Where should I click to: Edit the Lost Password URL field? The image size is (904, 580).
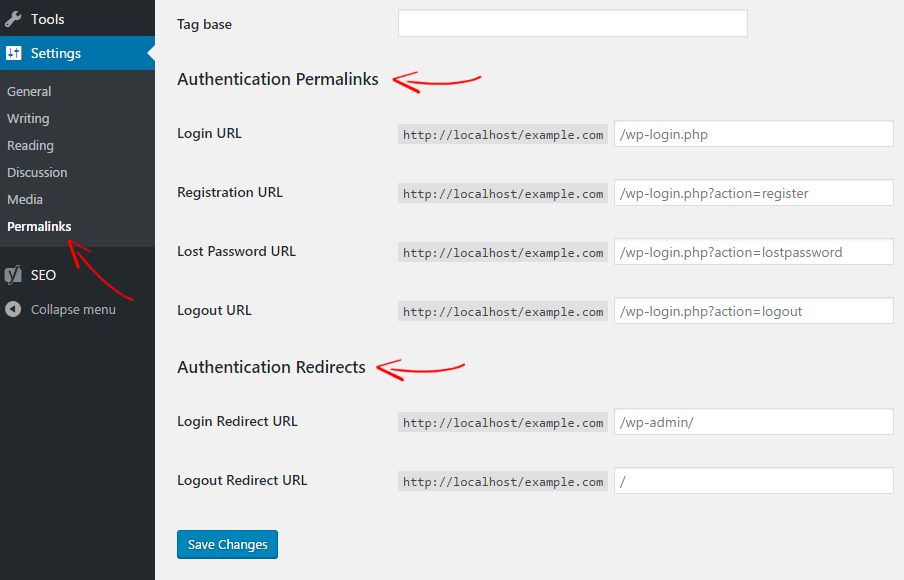coord(754,251)
